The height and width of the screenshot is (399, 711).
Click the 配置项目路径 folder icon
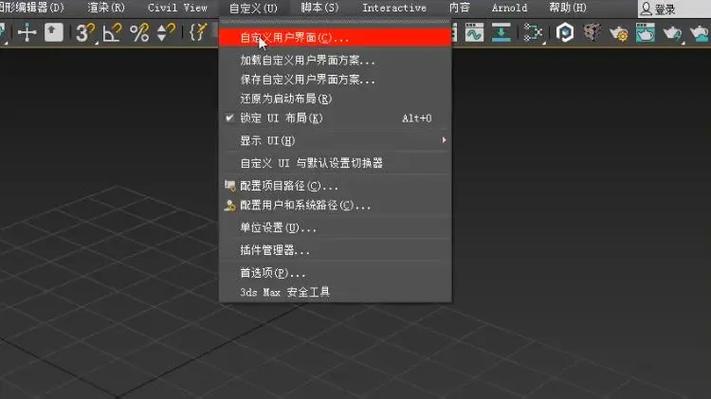click(230, 185)
